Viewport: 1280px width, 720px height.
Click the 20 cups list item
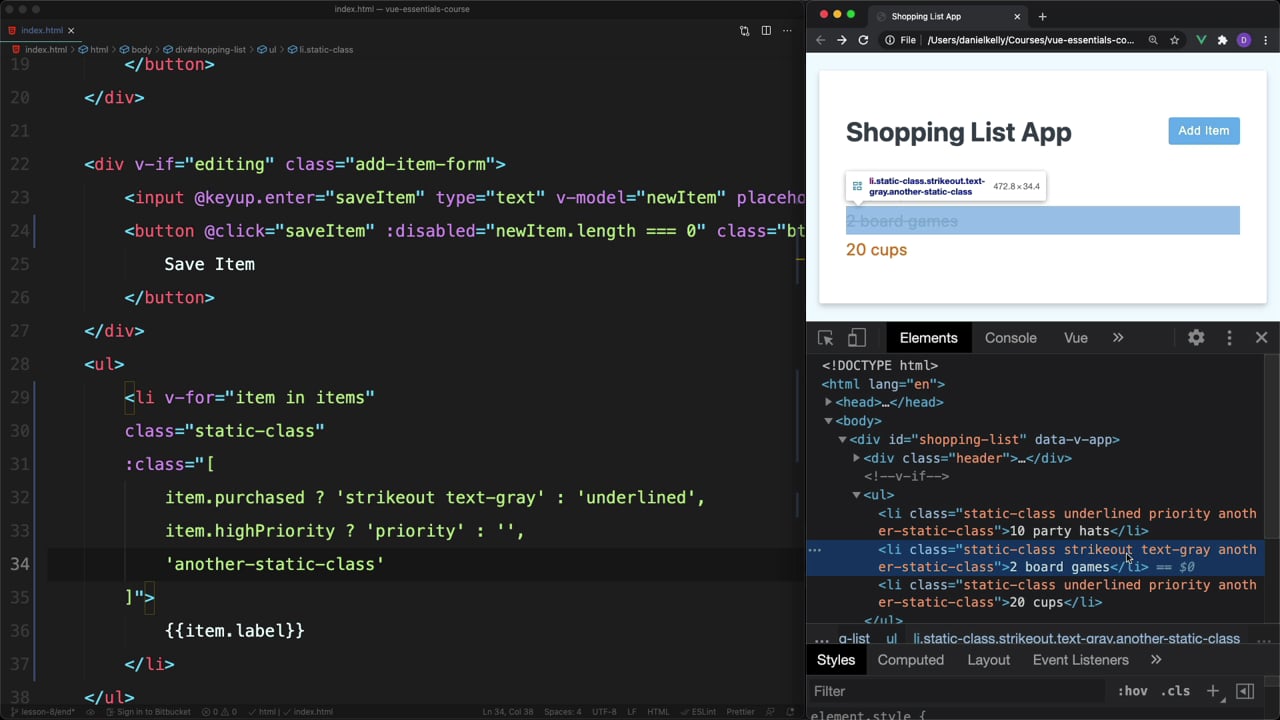876,250
